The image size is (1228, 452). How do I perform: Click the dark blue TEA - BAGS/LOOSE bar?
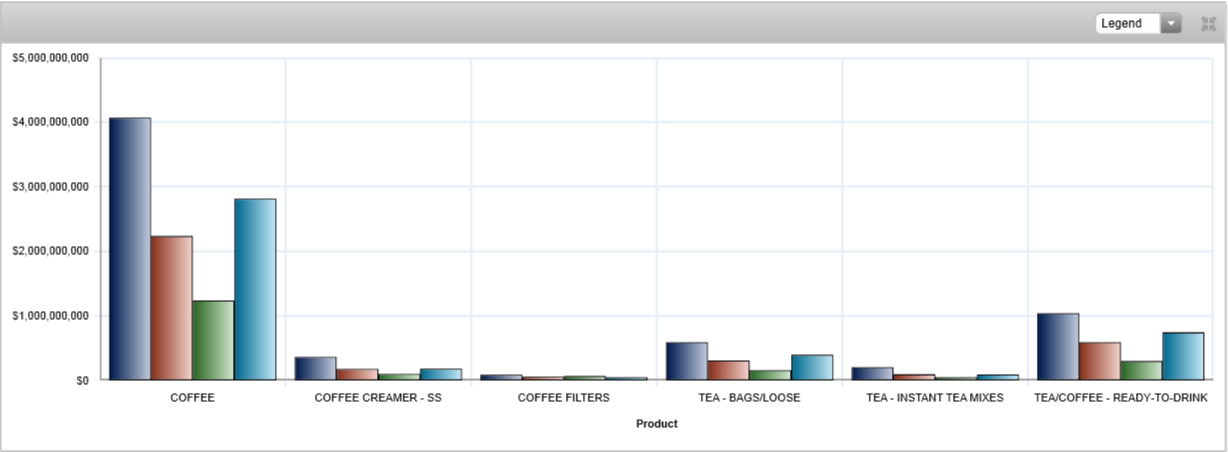coord(687,361)
